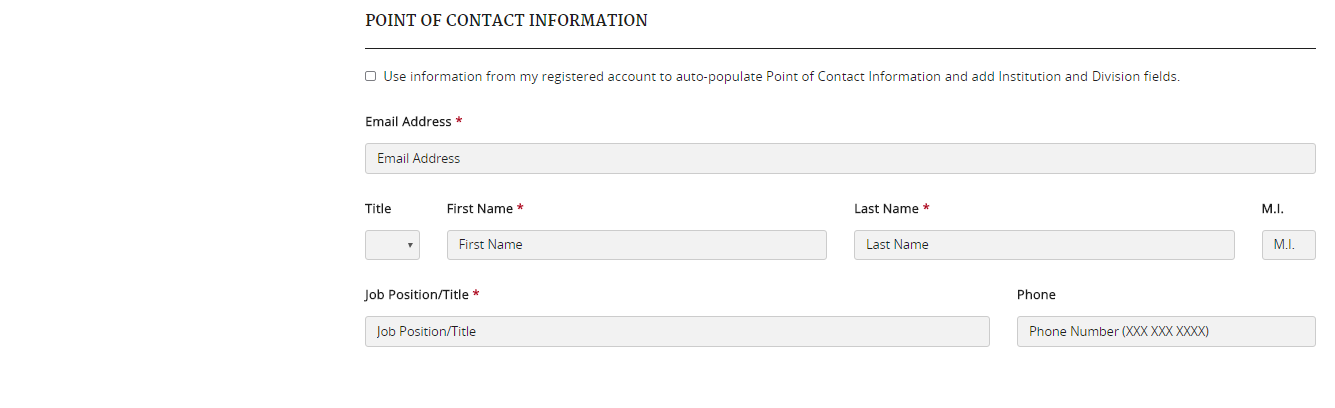The image size is (1335, 408).
Task: Click the Email Address field label
Action: 408,122
